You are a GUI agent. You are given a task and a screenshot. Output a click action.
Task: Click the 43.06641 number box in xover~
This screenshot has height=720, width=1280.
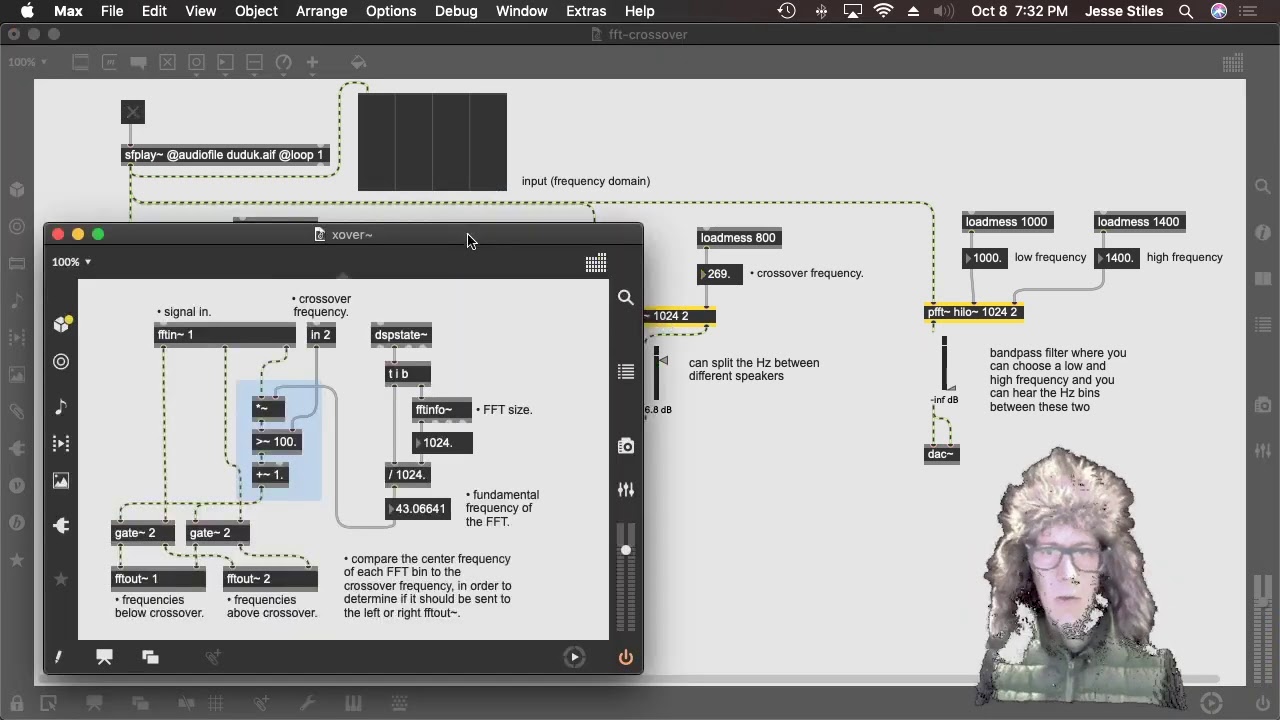coord(417,509)
